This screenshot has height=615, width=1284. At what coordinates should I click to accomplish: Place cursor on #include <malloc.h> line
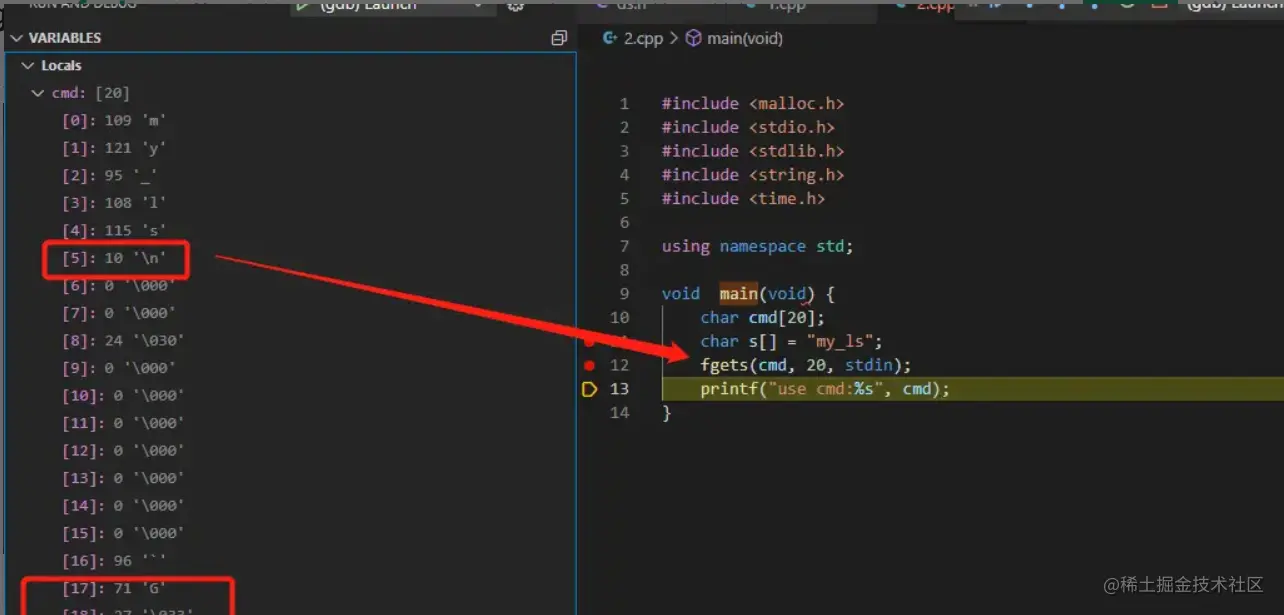(x=753, y=104)
